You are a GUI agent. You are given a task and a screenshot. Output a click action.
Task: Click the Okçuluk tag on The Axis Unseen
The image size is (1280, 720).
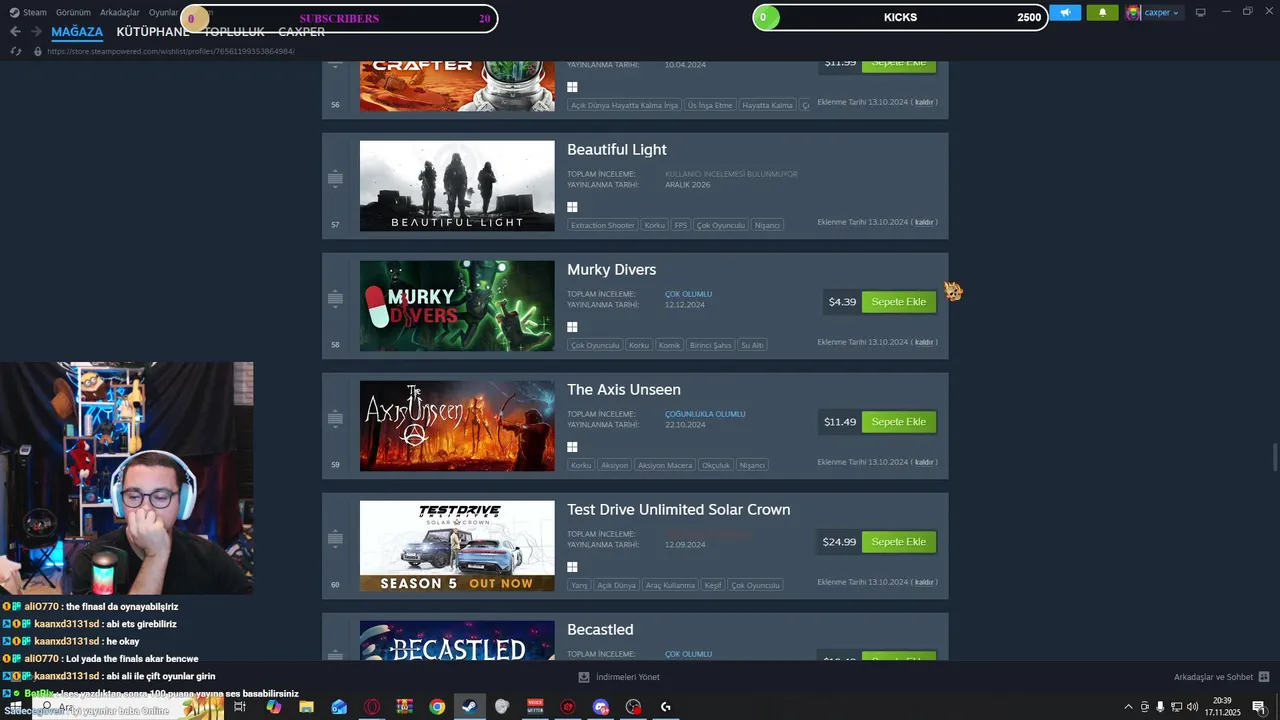pyautogui.click(x=715, y=465)
